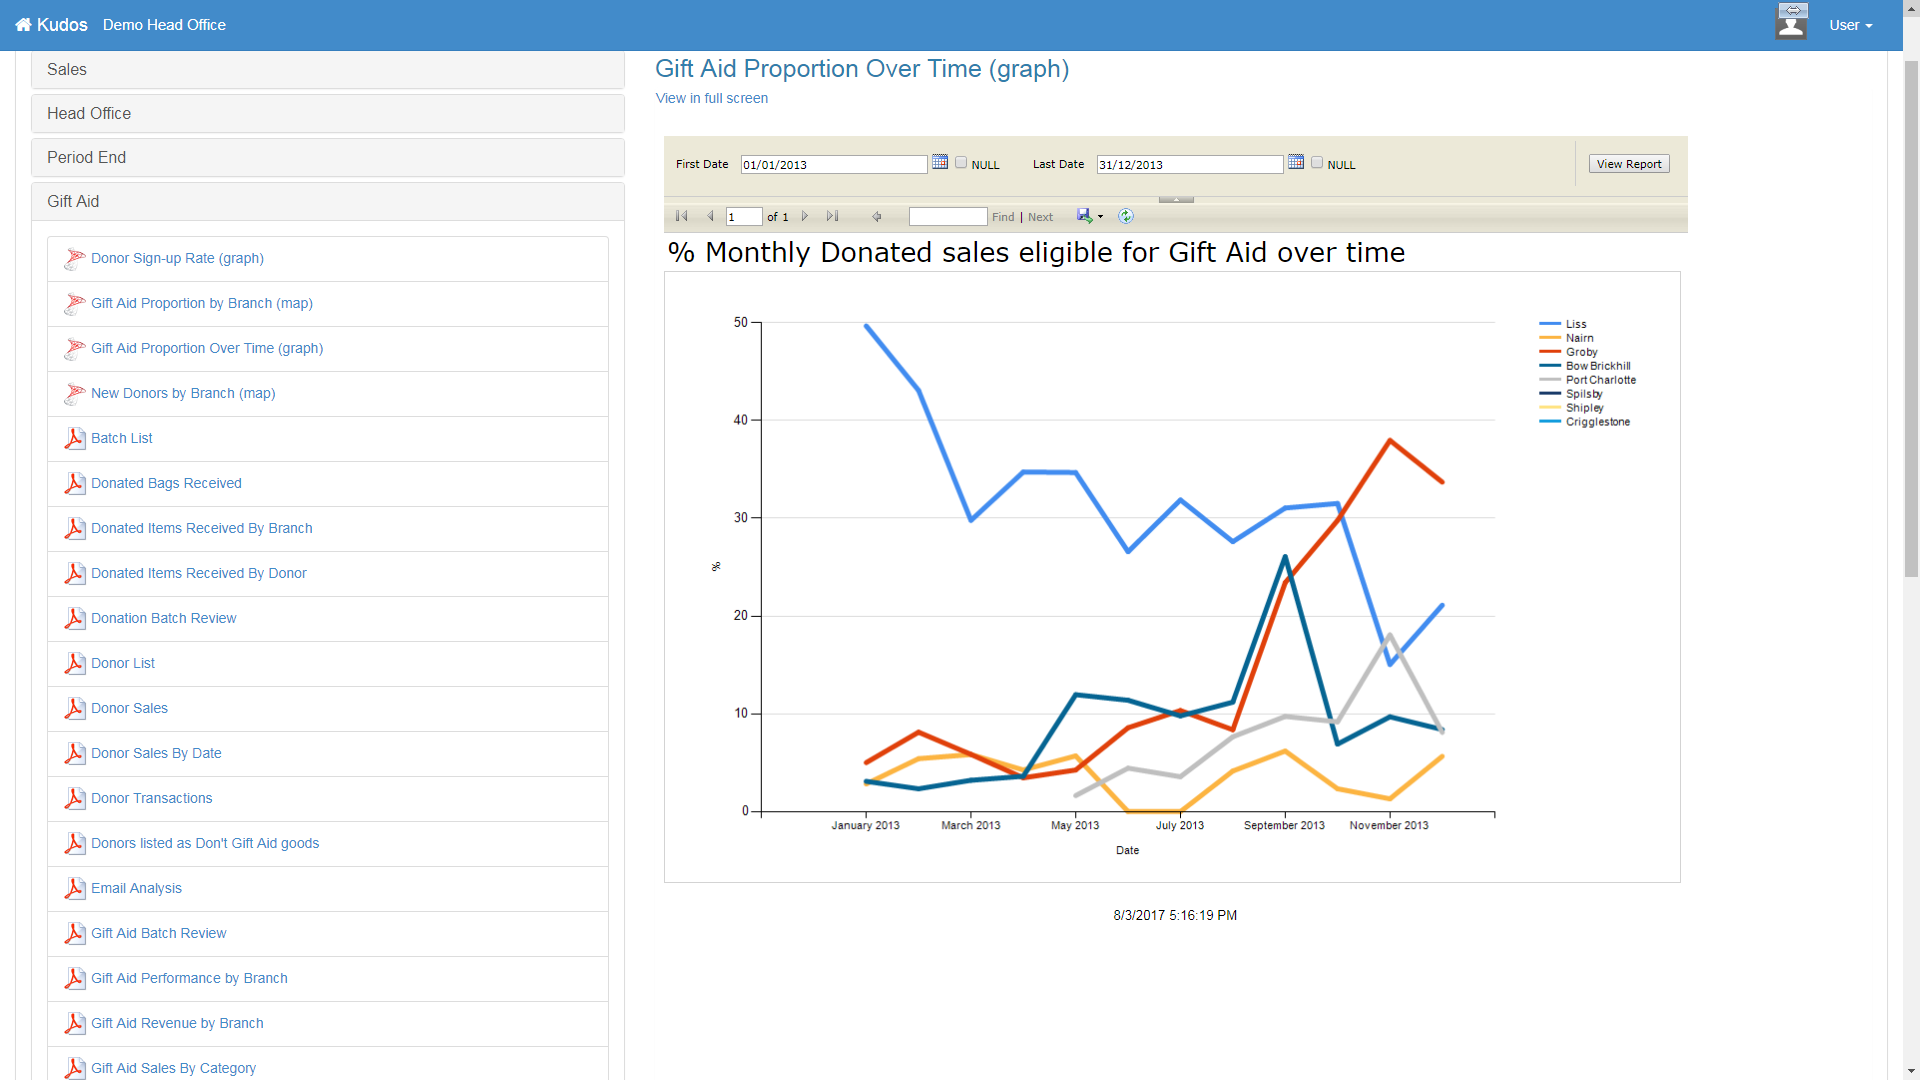
Task: Open the First Date calendar picker
Action: [x=939, y=162]
